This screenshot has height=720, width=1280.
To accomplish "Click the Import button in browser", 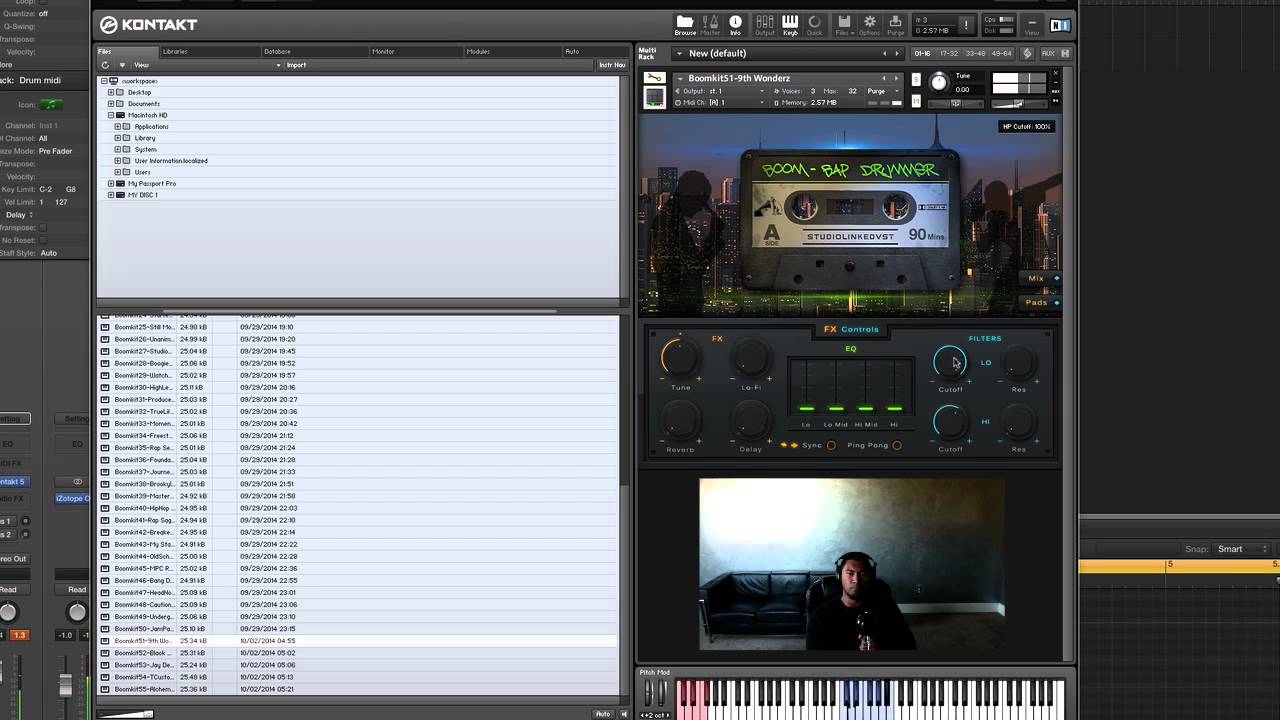I will click(296, 65).
